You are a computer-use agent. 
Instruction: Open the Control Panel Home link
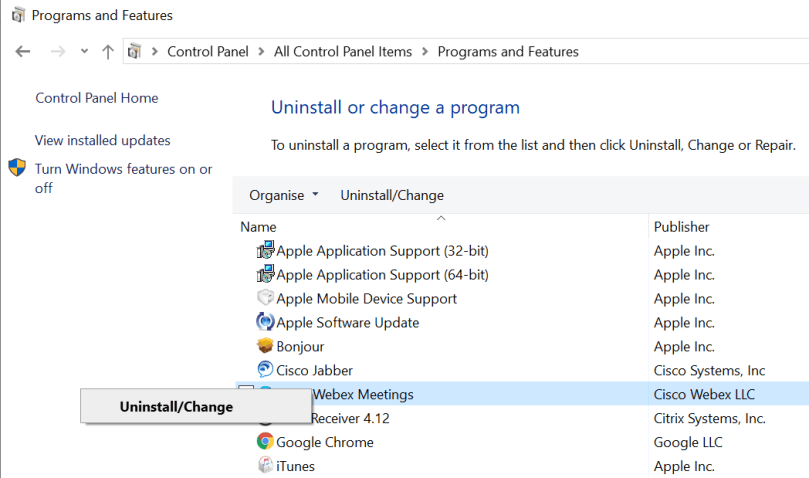click(x=97, y=98)
